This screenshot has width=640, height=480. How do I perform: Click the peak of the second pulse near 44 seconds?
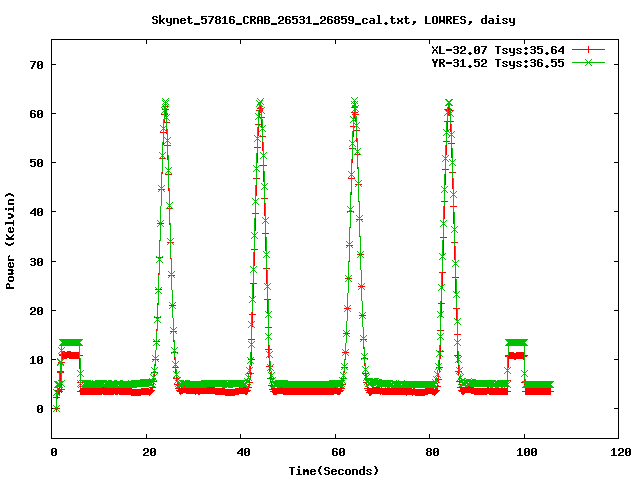point(260,102)
